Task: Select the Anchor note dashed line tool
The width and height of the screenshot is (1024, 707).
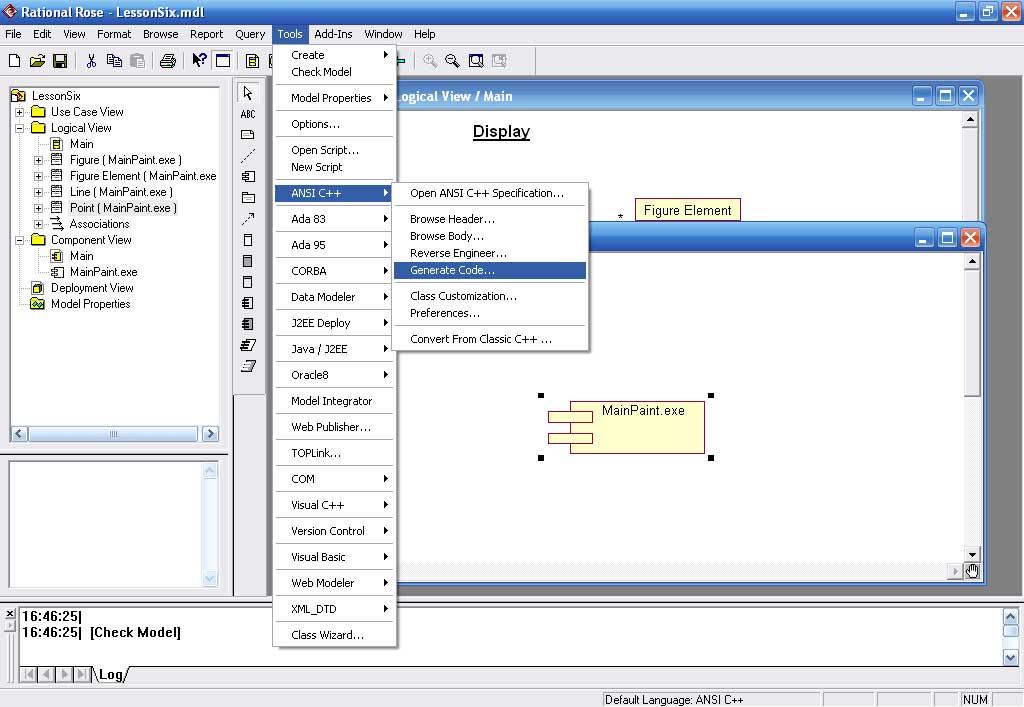Action: [248, 156]
